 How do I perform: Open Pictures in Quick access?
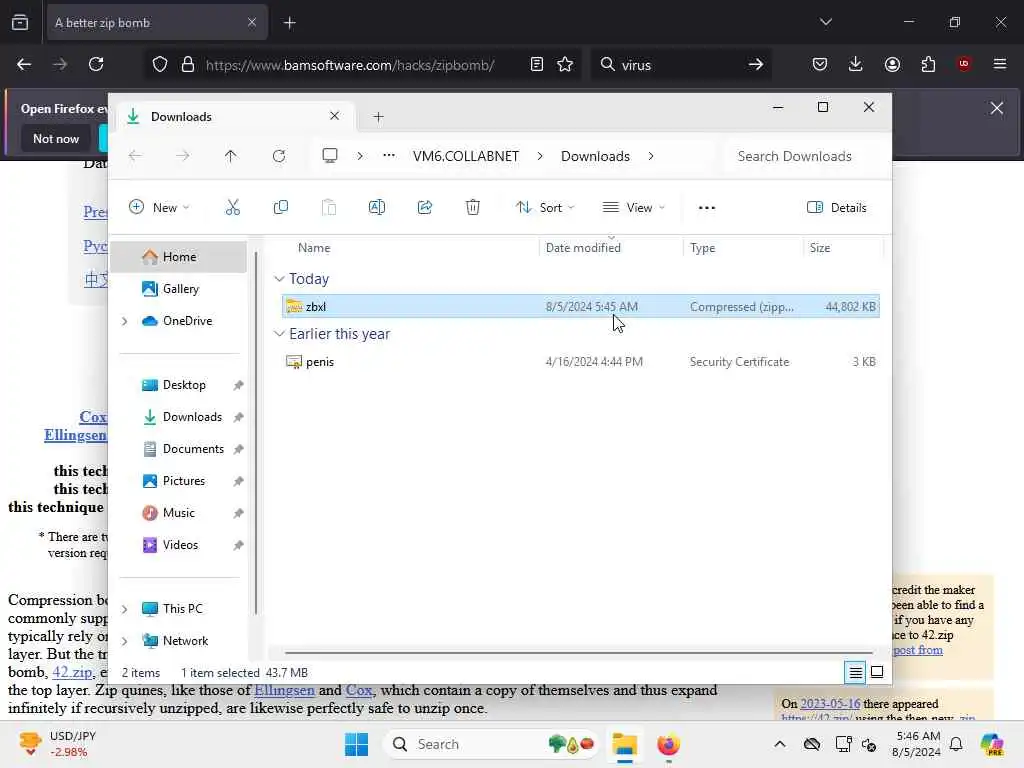(x=184, y=481)
